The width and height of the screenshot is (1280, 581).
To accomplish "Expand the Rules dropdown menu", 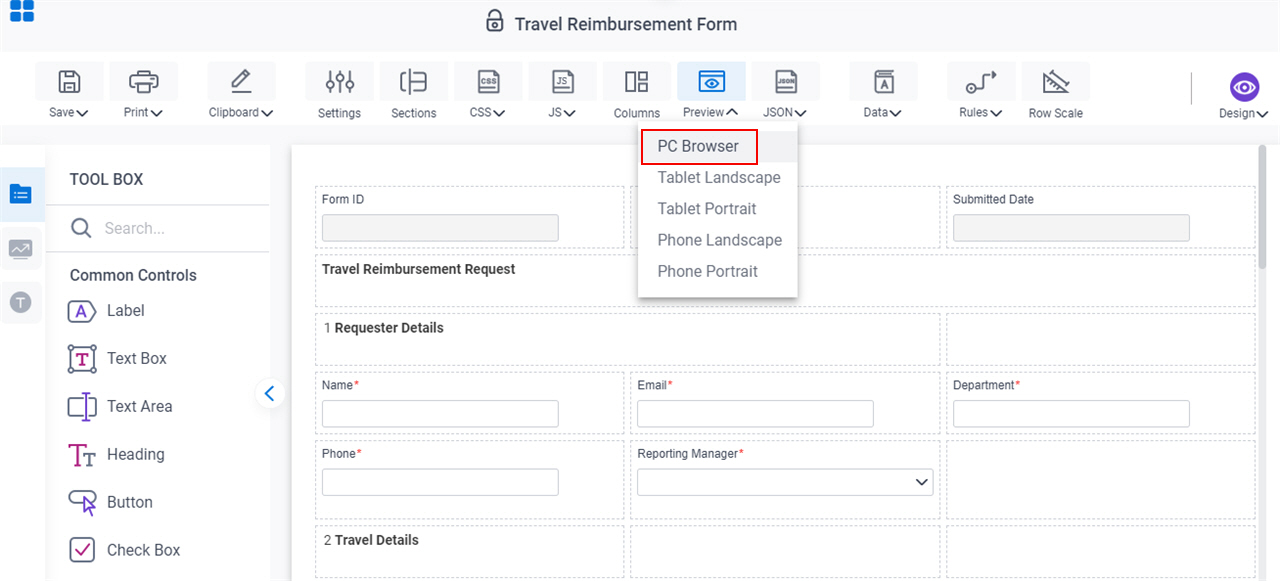I will (x=981, y=113).
